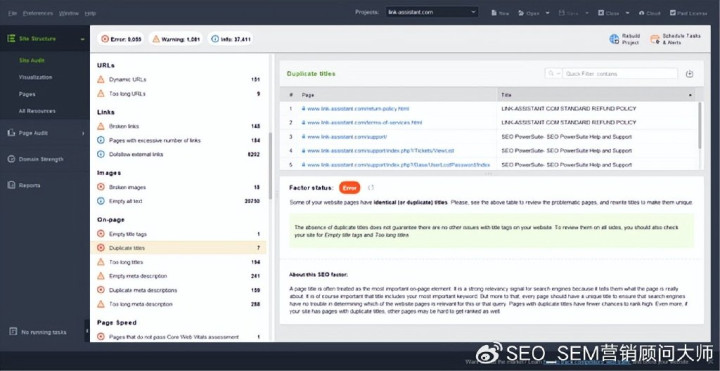Screen dimensions: 720x371
Task: Click the No running tasks icon
Action: (x=13, y=332)
